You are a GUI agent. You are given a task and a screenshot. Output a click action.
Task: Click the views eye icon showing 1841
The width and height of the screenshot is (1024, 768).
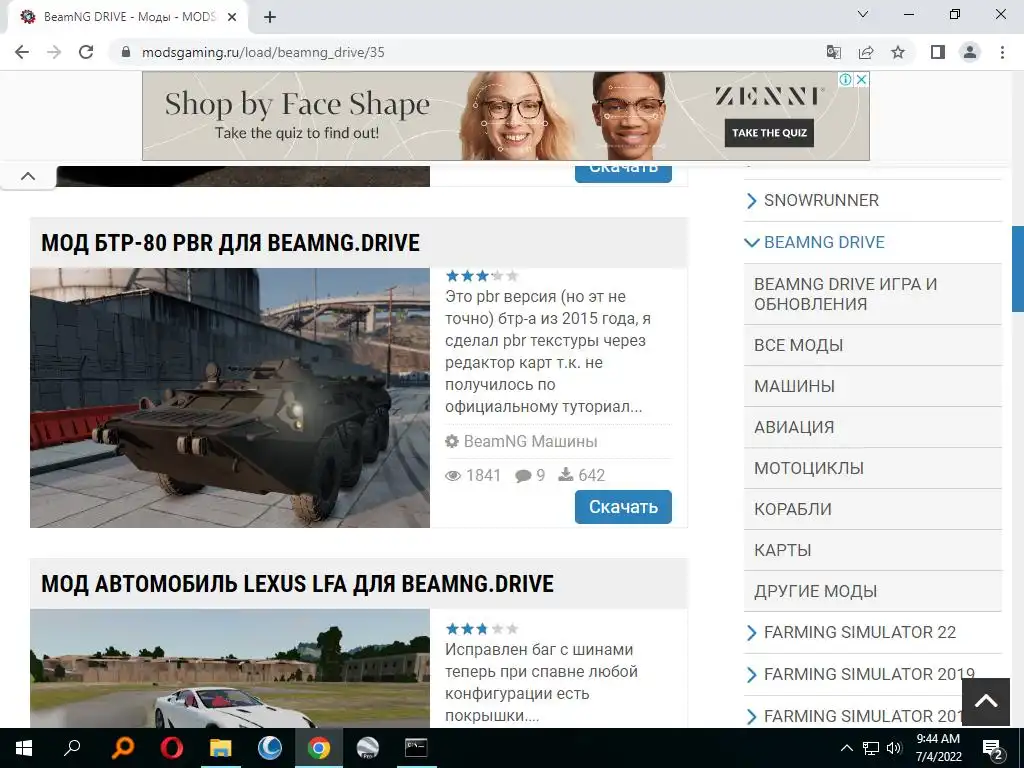tap(453, 475)
